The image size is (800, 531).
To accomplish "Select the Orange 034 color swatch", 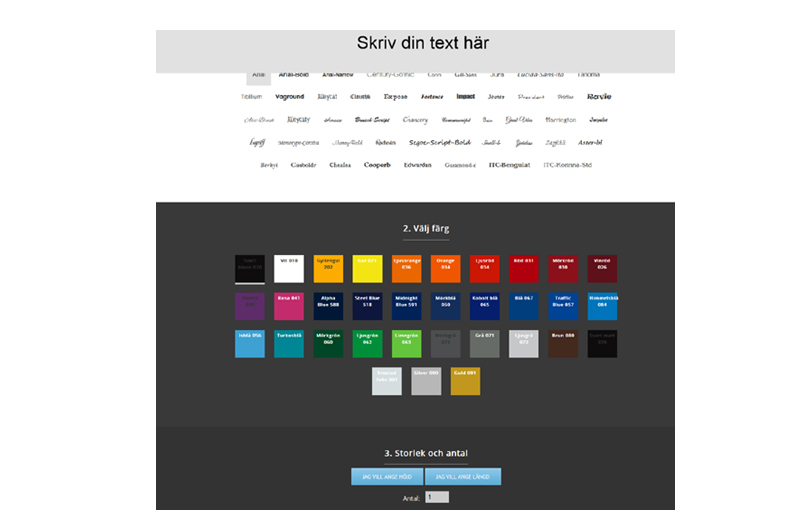I will coord(446,269).
